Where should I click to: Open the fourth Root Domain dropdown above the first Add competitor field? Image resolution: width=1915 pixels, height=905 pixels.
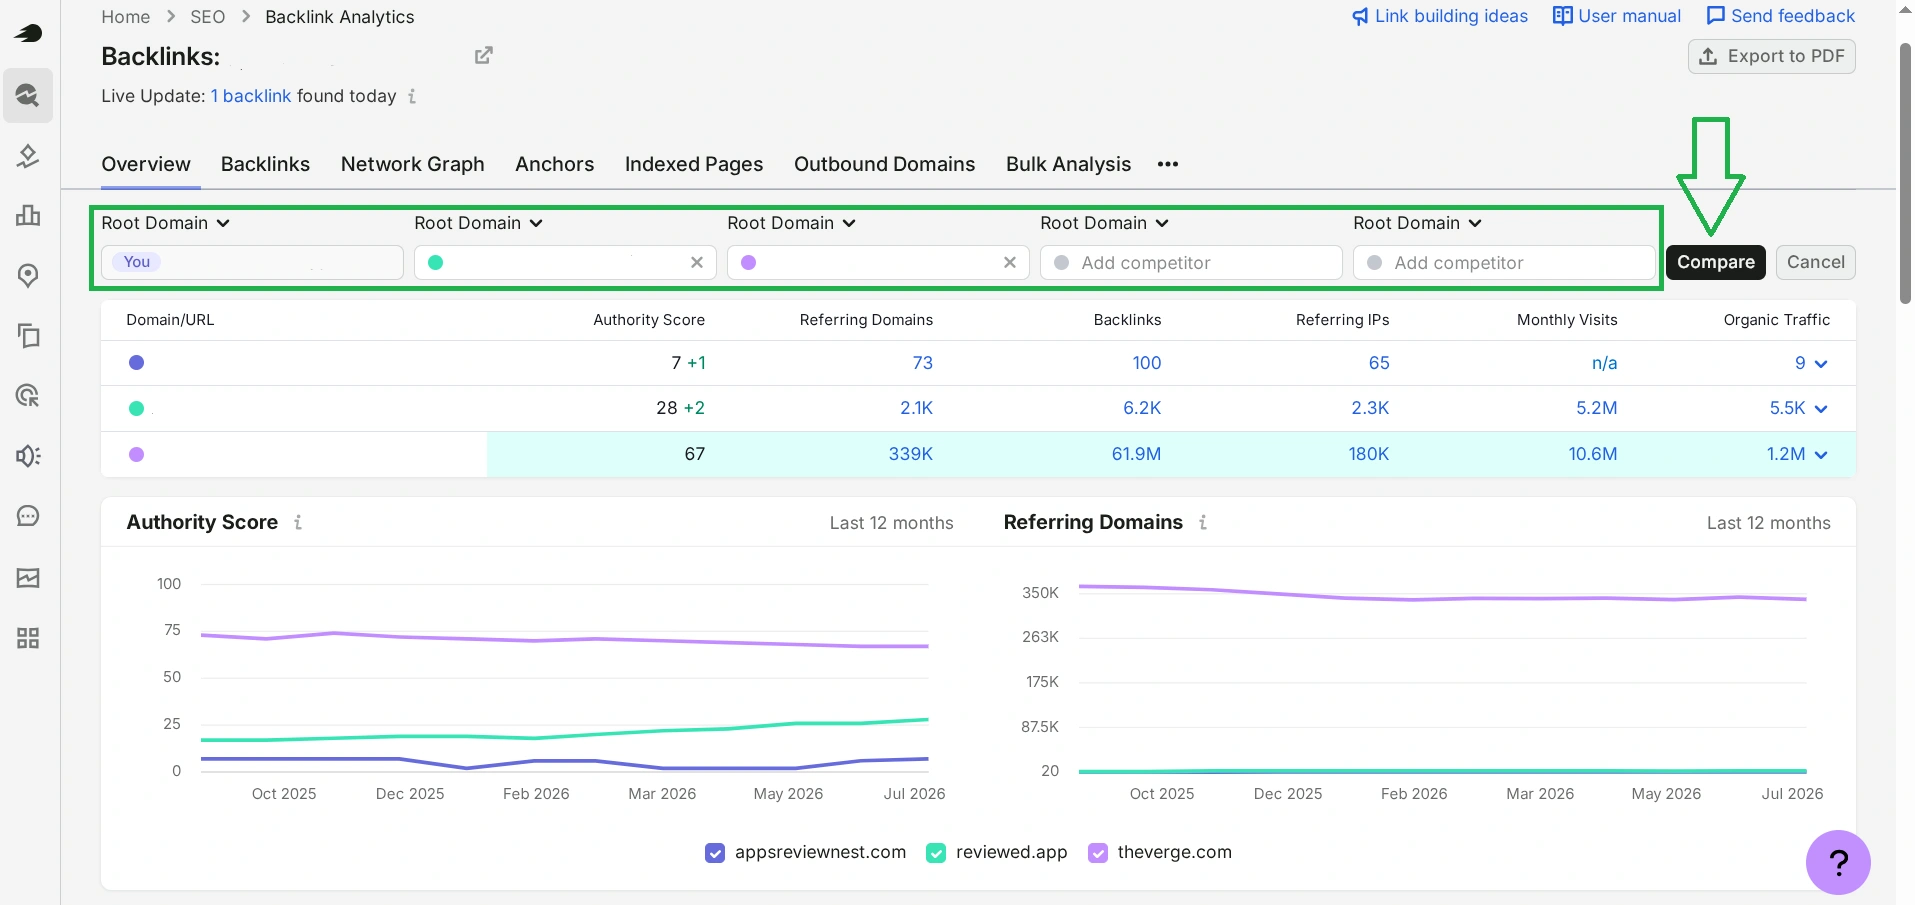1105,223
